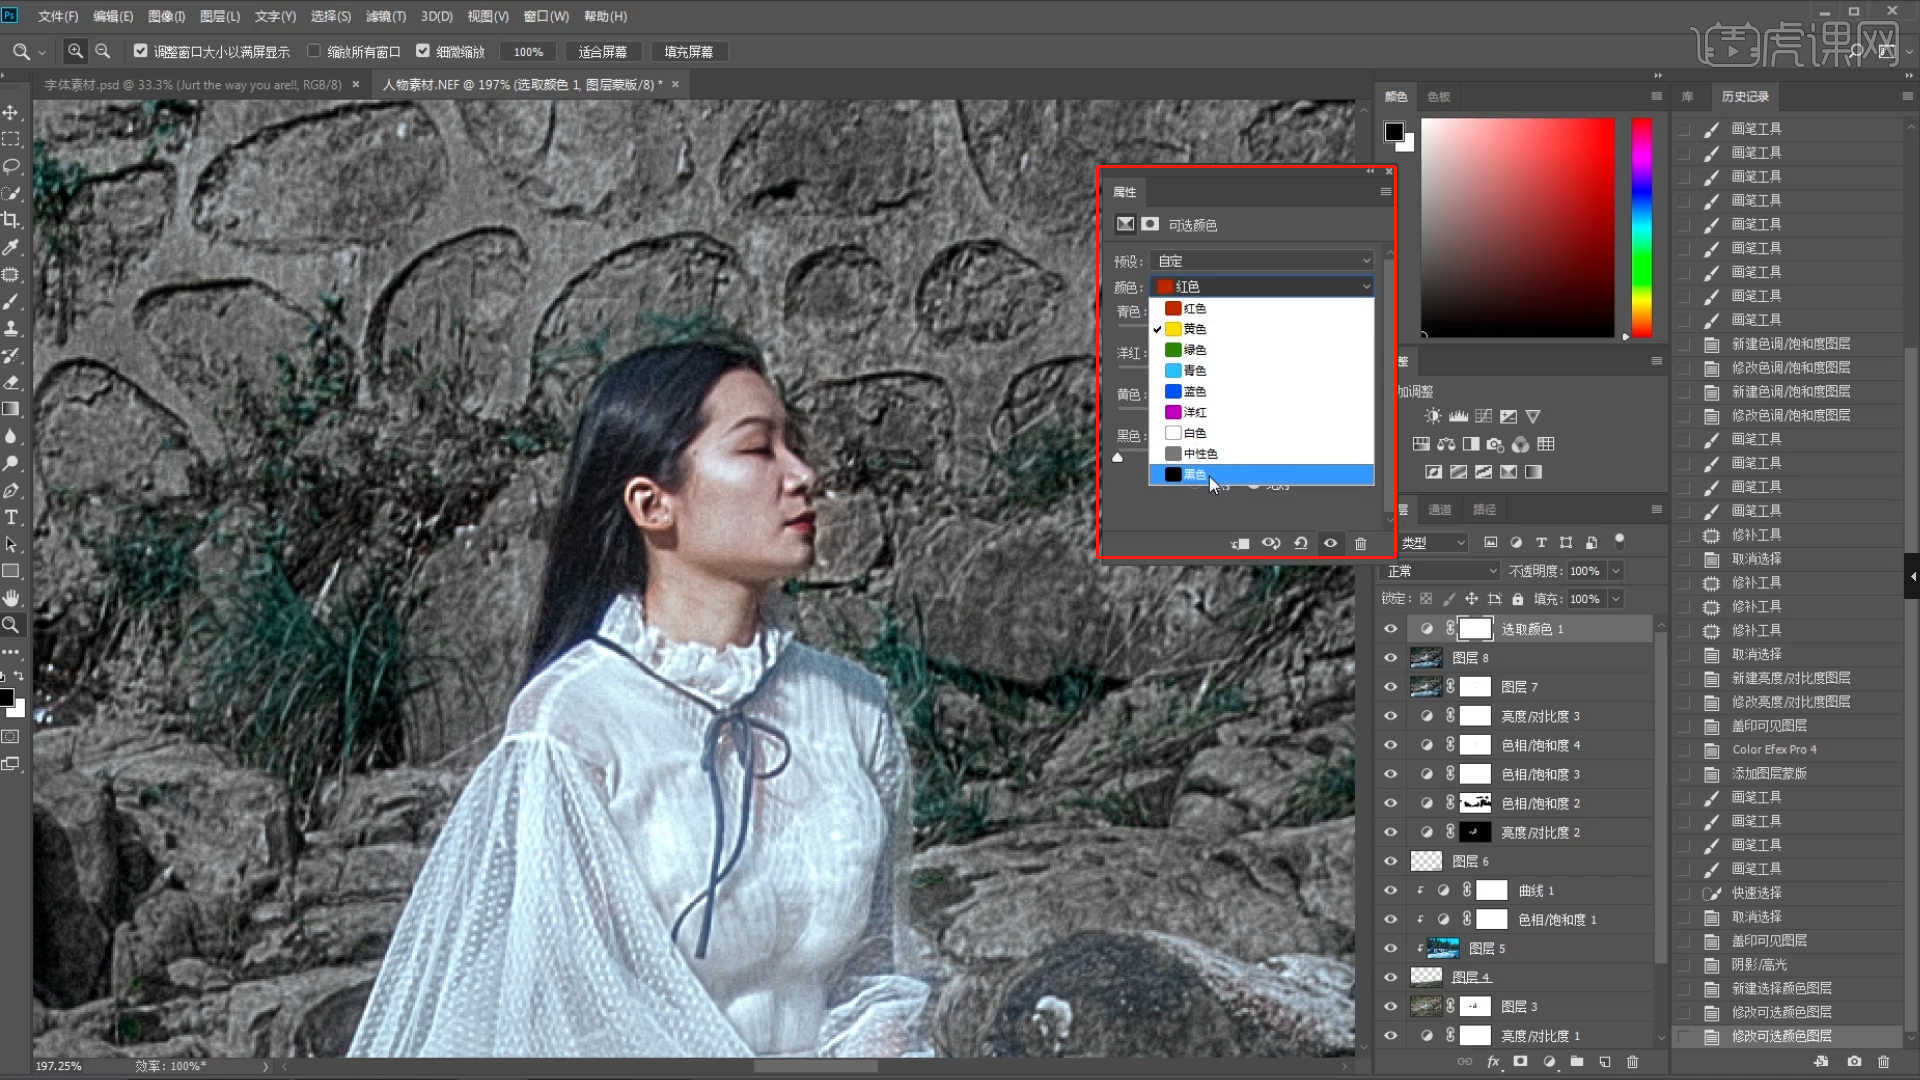Open the 预设 preset dropdown
The image size is (1920, 1080).
pyautogui.click(x=1262, y=261)
